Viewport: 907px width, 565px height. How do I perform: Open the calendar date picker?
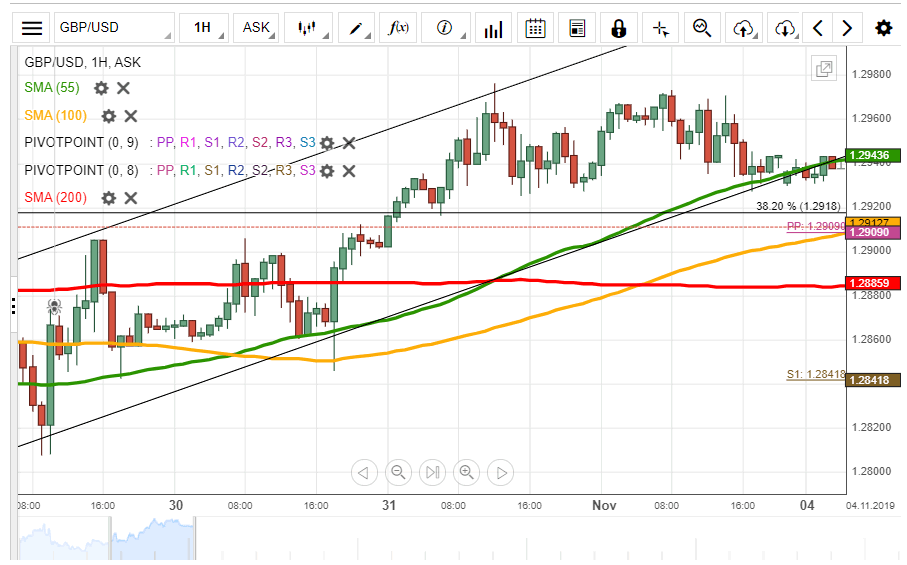[535, 28]
